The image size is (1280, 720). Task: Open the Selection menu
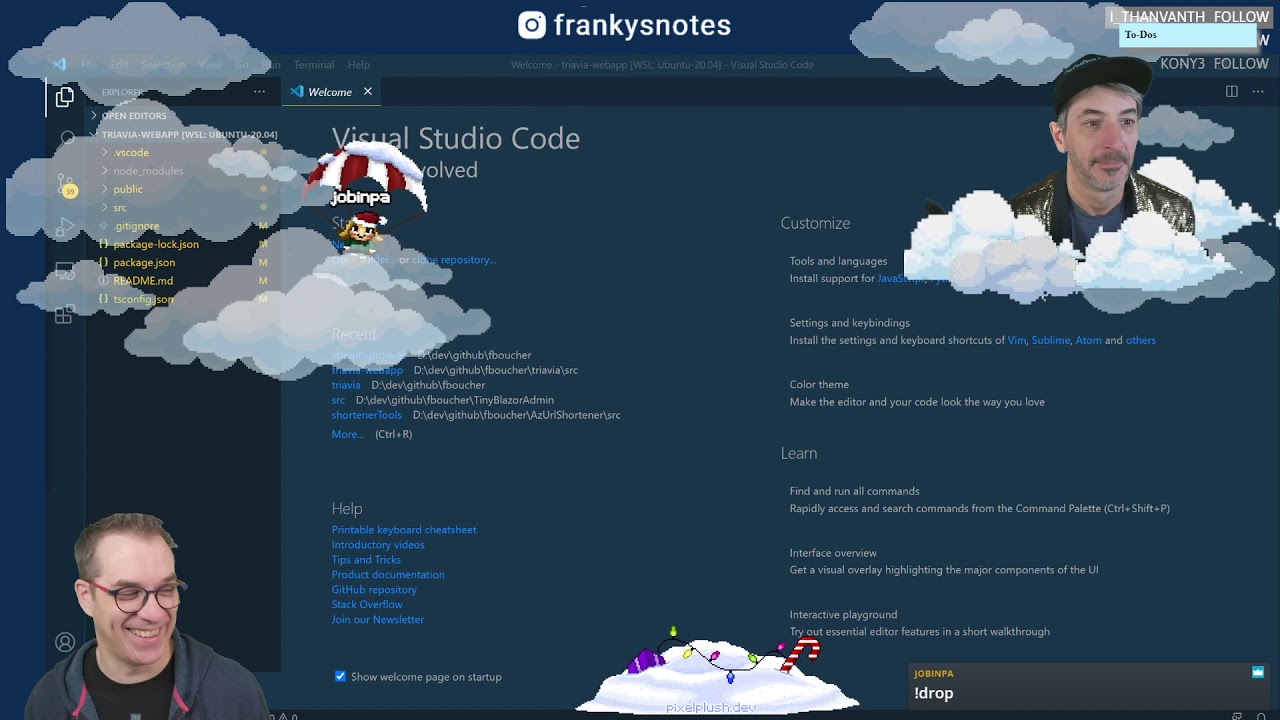(163, 65)
